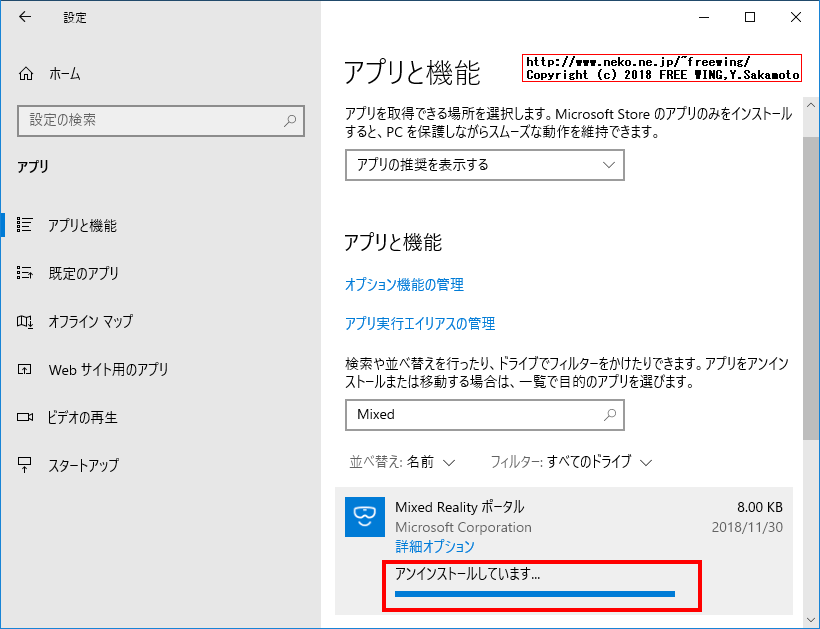
Task: Click the Webサイト用のアプリ icon
Action: [23, 369]
